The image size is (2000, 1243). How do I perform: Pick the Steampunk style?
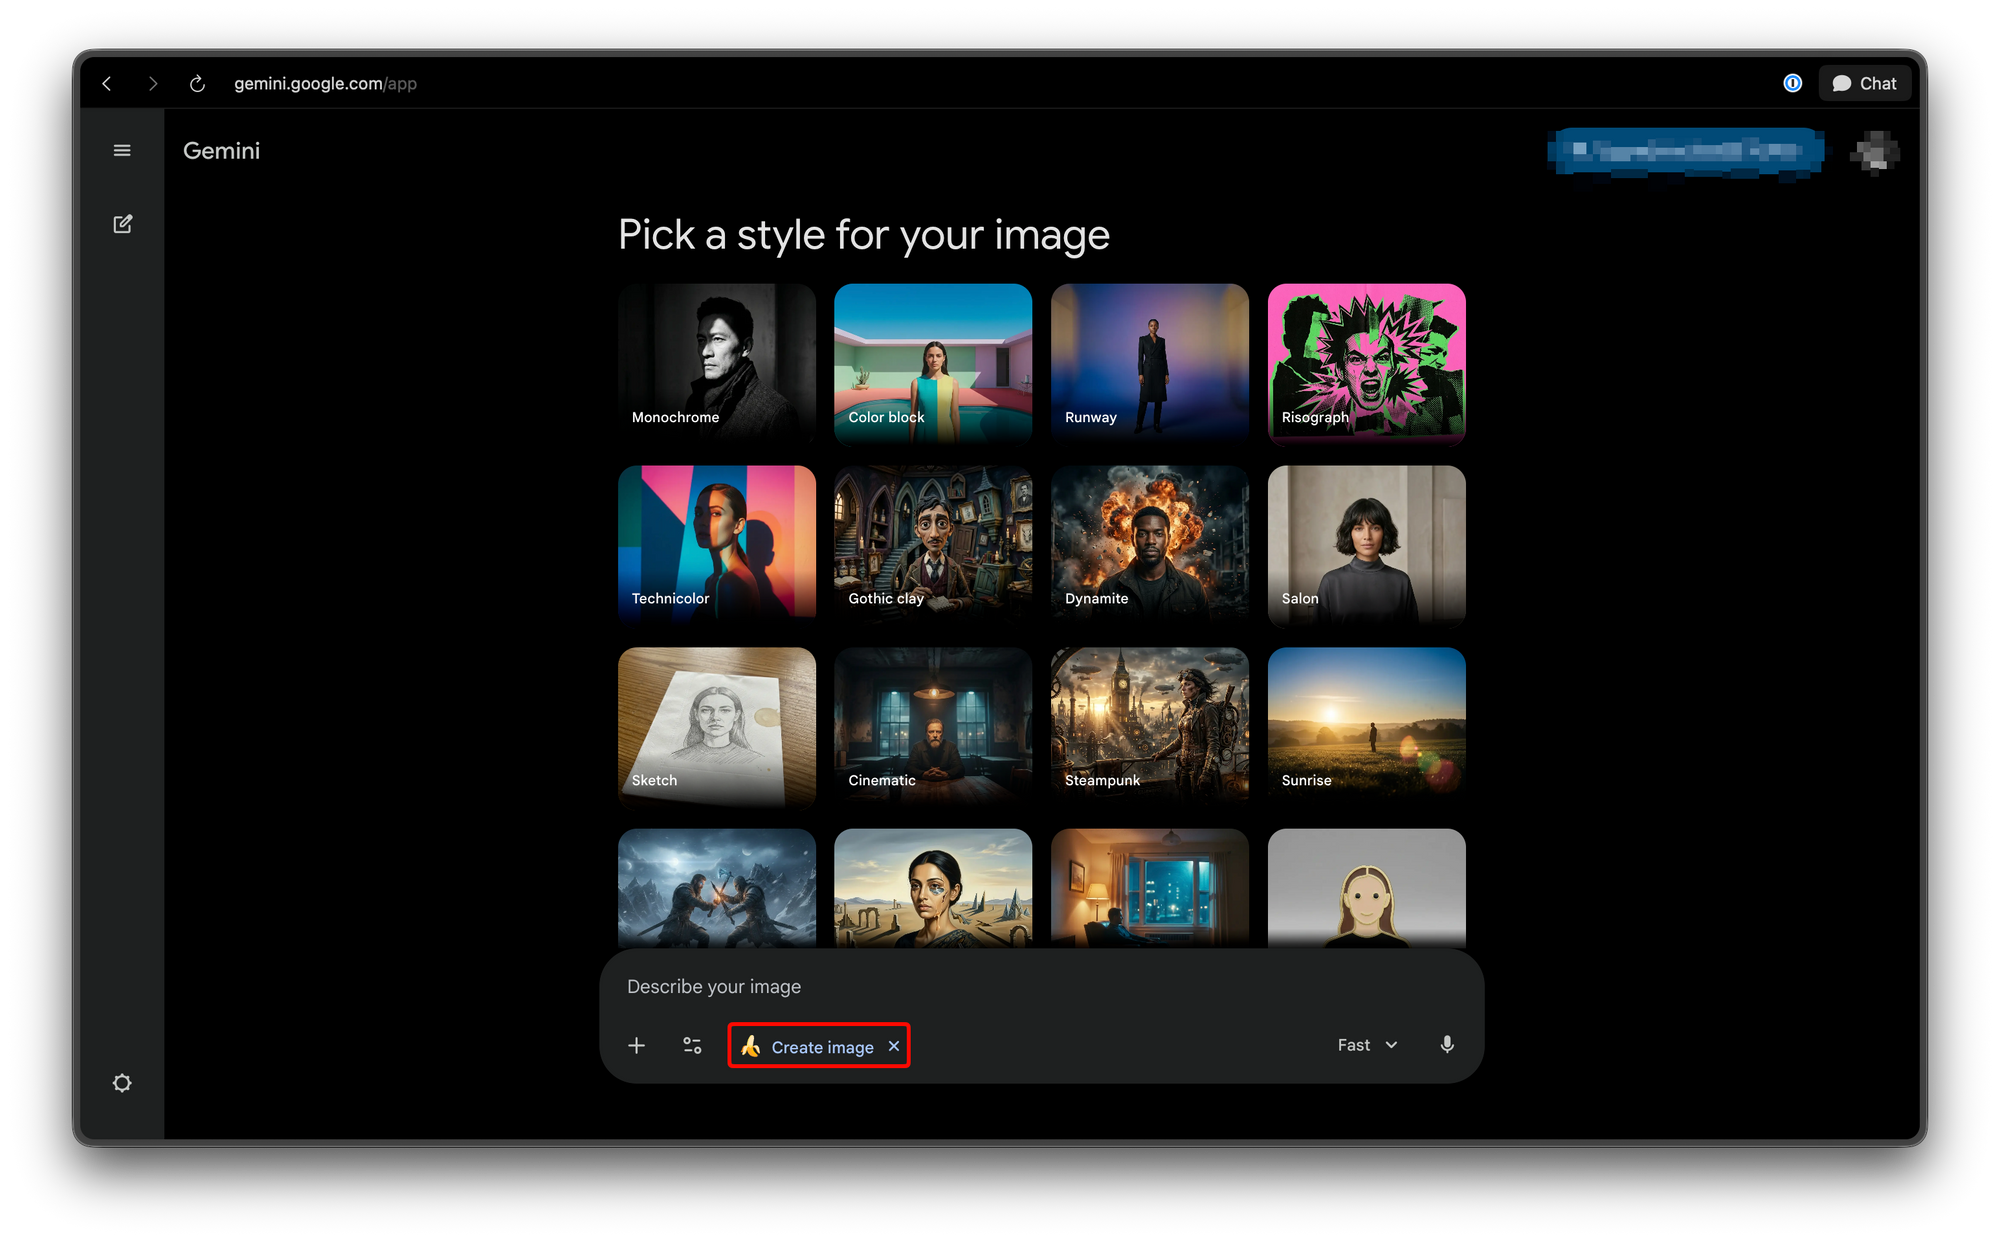pyautogui.click(x=1150, y=727)
